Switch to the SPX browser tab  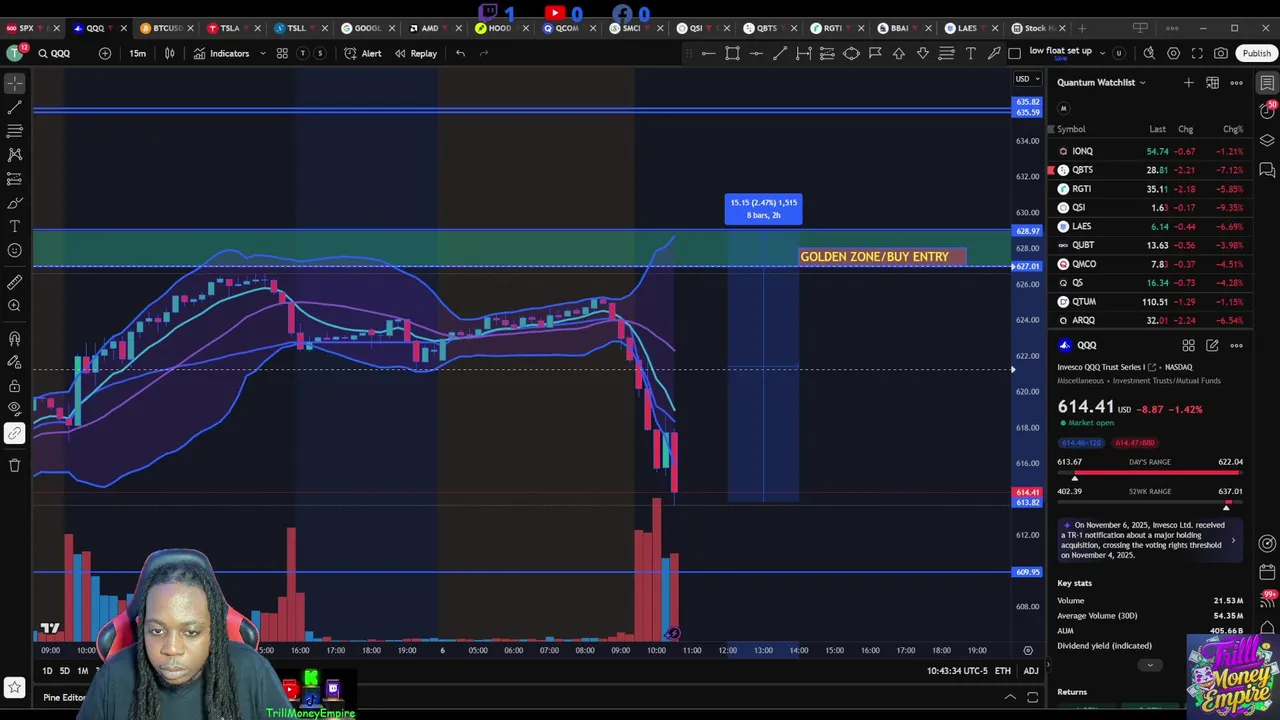(26, 28)
